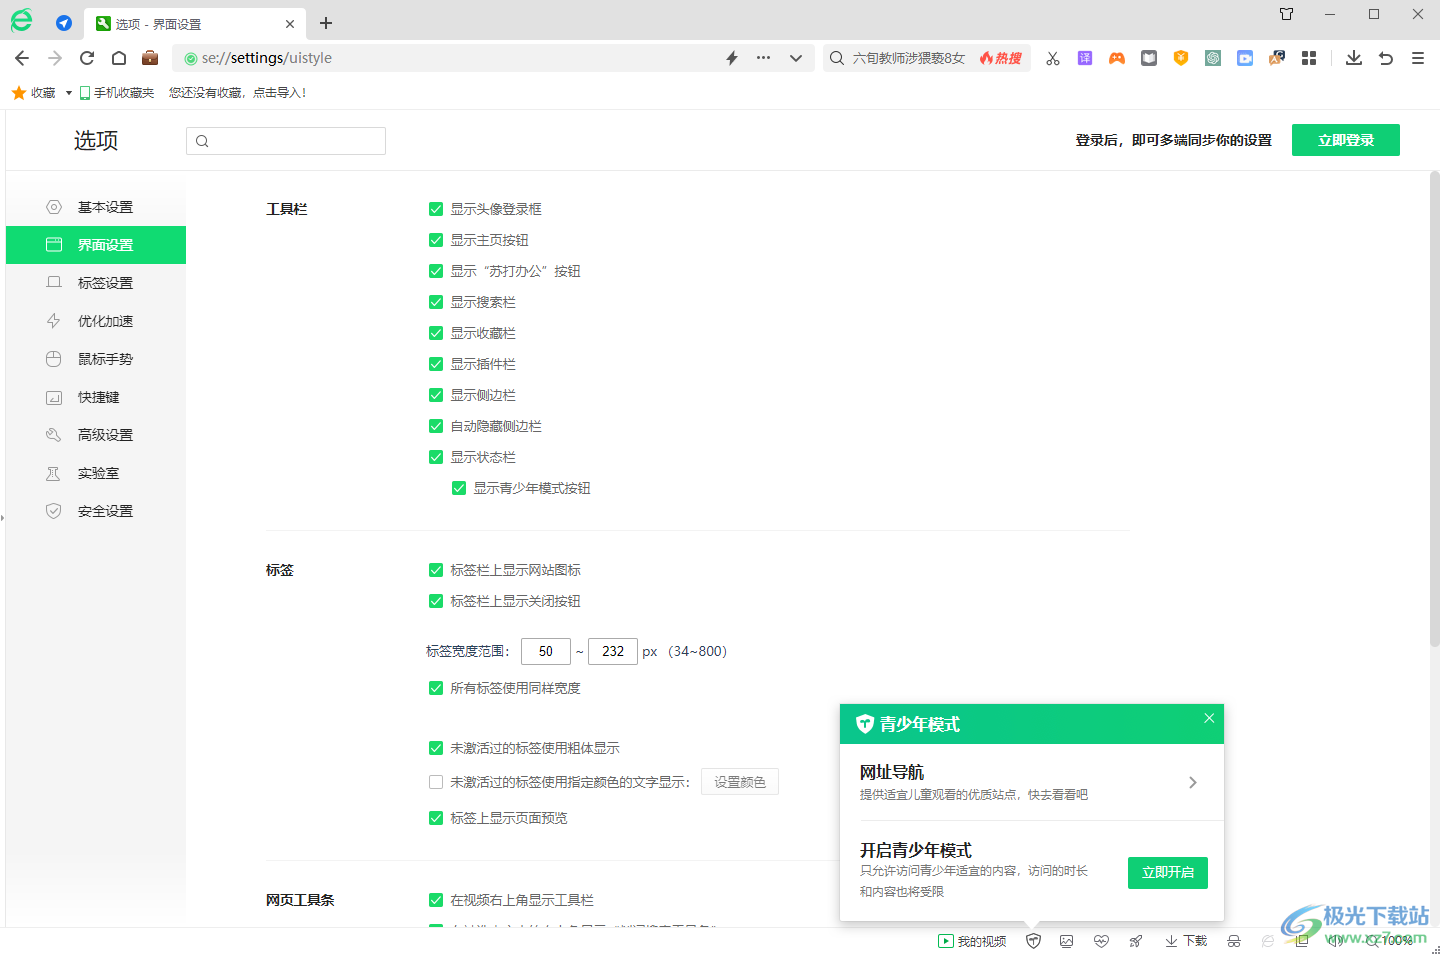Toggle 显示收藏栏 checkbox
1440x954 pixels.
point(436,333)
